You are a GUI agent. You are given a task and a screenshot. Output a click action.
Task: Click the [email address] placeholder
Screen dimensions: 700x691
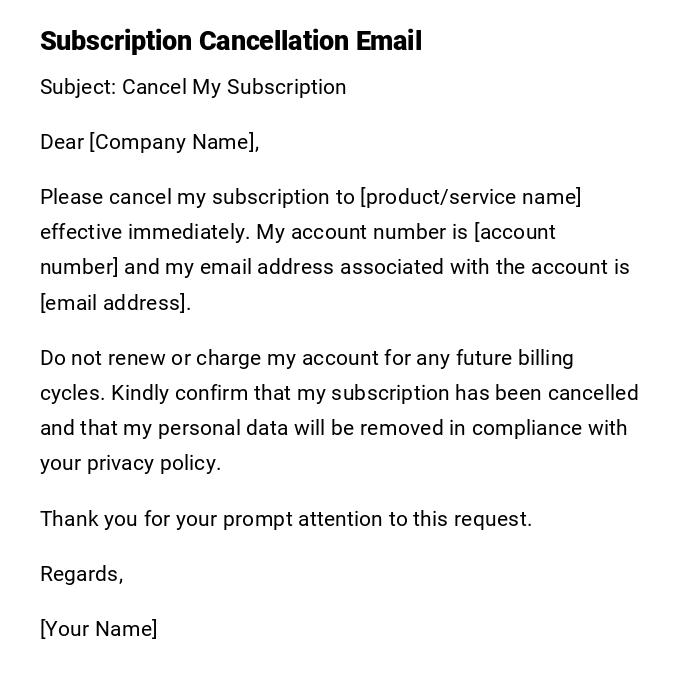tap(113, 303)
